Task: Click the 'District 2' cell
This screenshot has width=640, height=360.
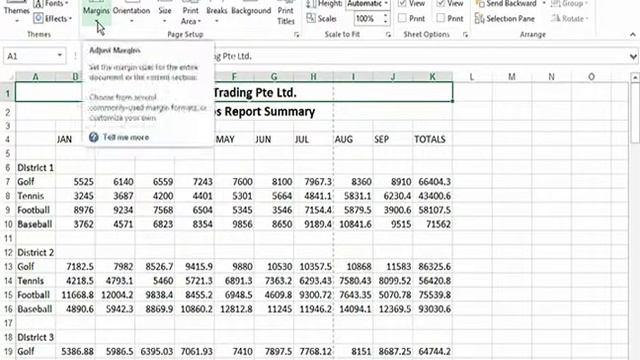Action: point(36,252)
